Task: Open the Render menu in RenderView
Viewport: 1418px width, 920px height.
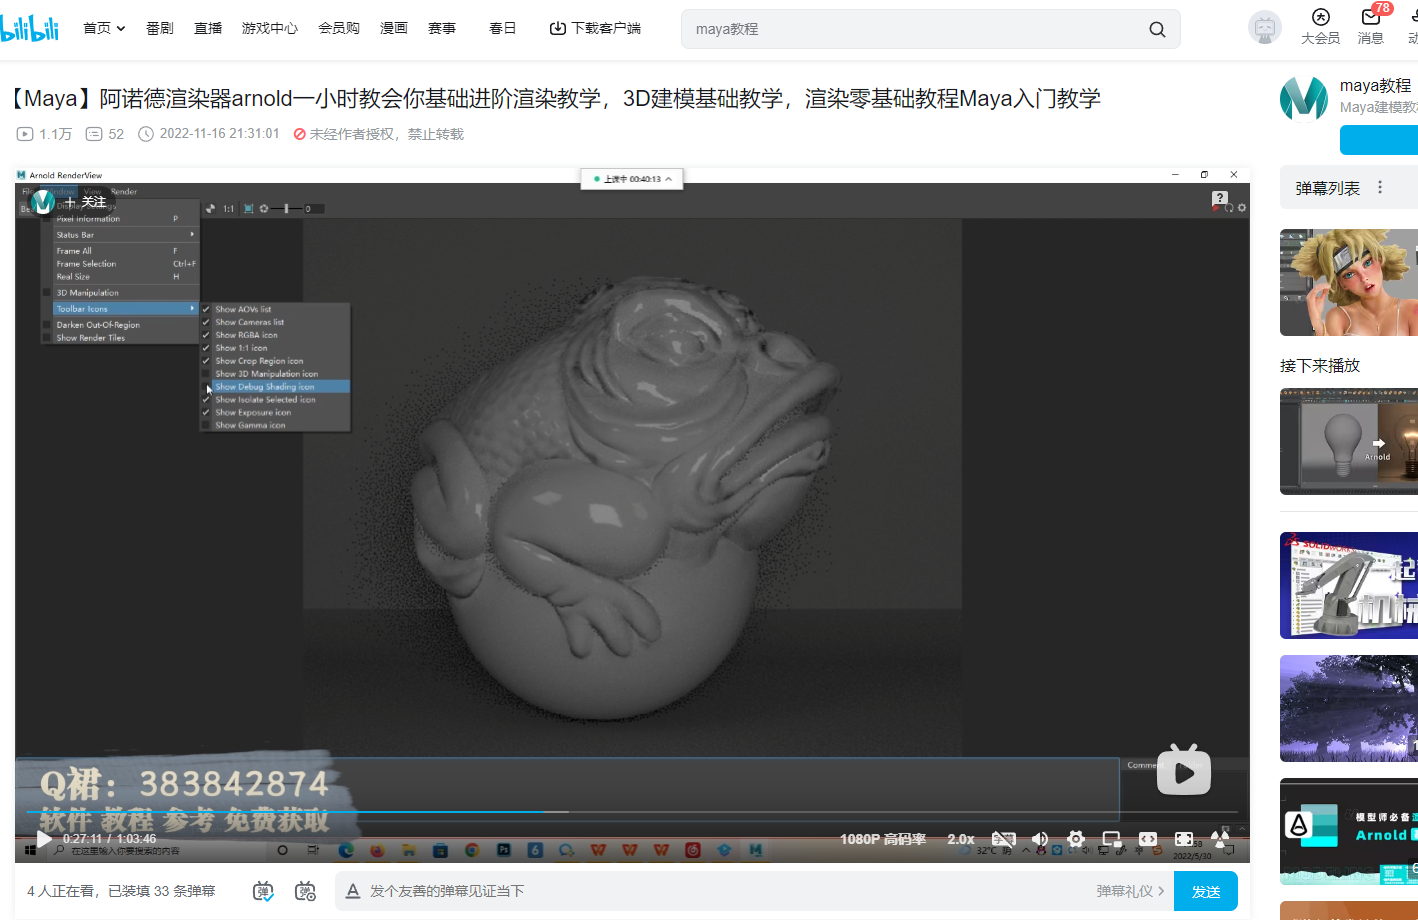Action: click(x=124, y=191)
